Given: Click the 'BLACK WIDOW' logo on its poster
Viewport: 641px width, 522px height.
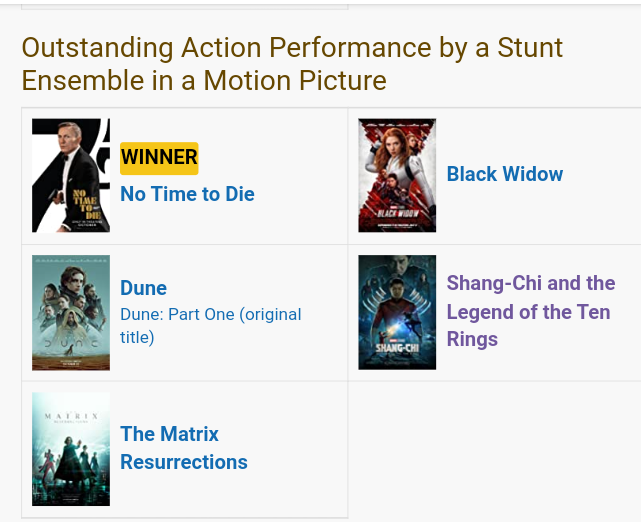Looking at the screenshot, I should pyautogui.click(x=397, y=213).
